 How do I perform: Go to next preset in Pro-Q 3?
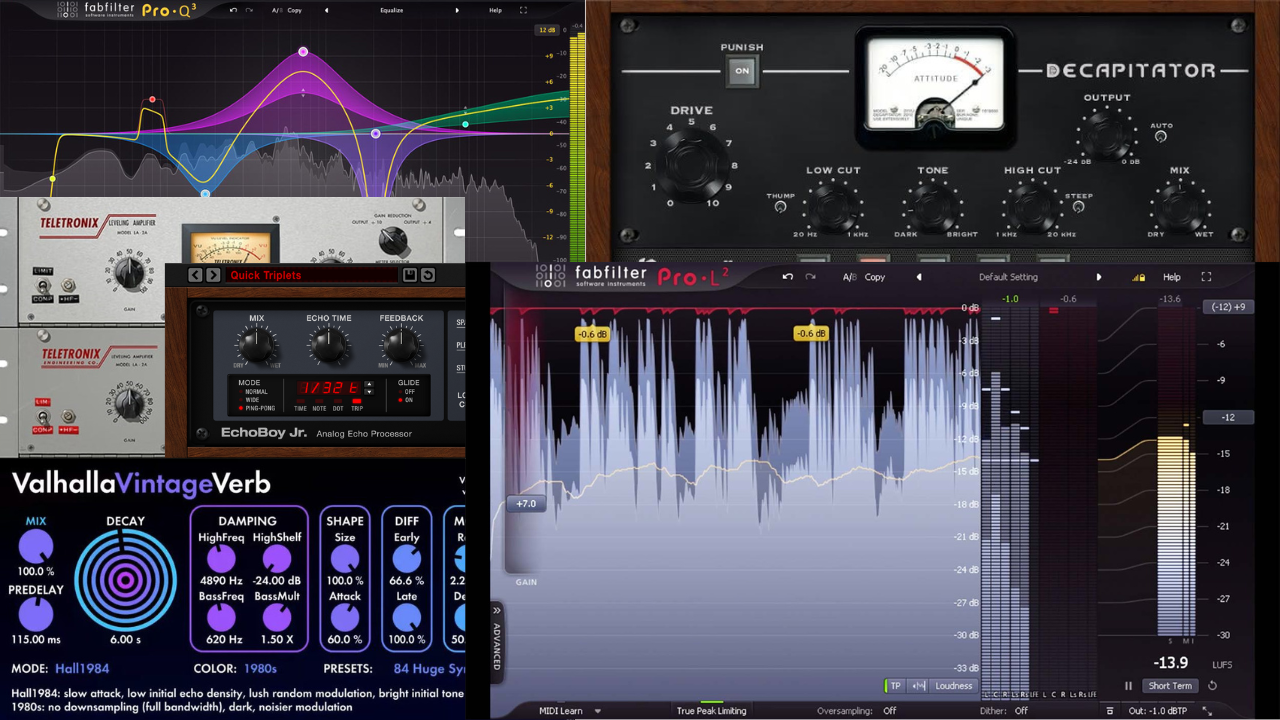point(457,10)
